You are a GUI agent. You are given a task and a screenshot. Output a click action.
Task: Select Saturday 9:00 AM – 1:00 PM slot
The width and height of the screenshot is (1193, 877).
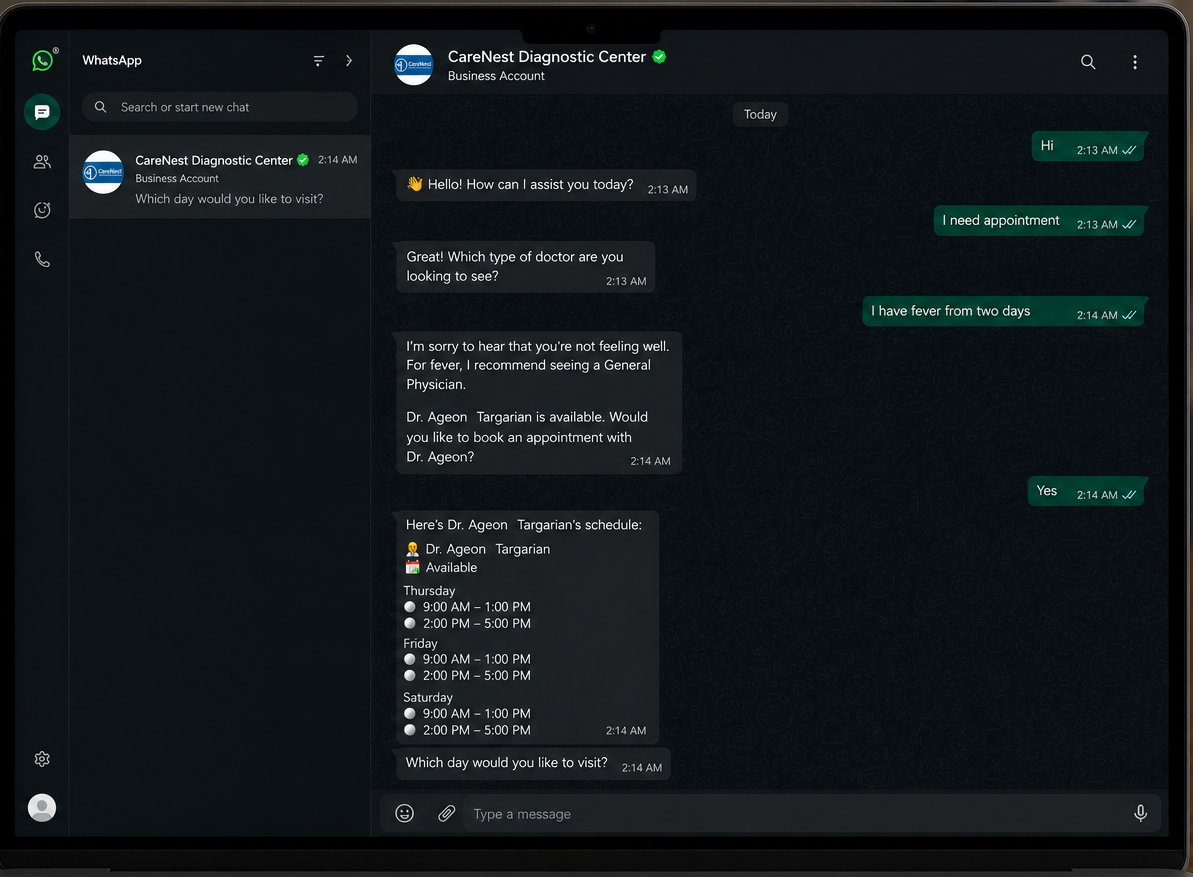(467, 713)
